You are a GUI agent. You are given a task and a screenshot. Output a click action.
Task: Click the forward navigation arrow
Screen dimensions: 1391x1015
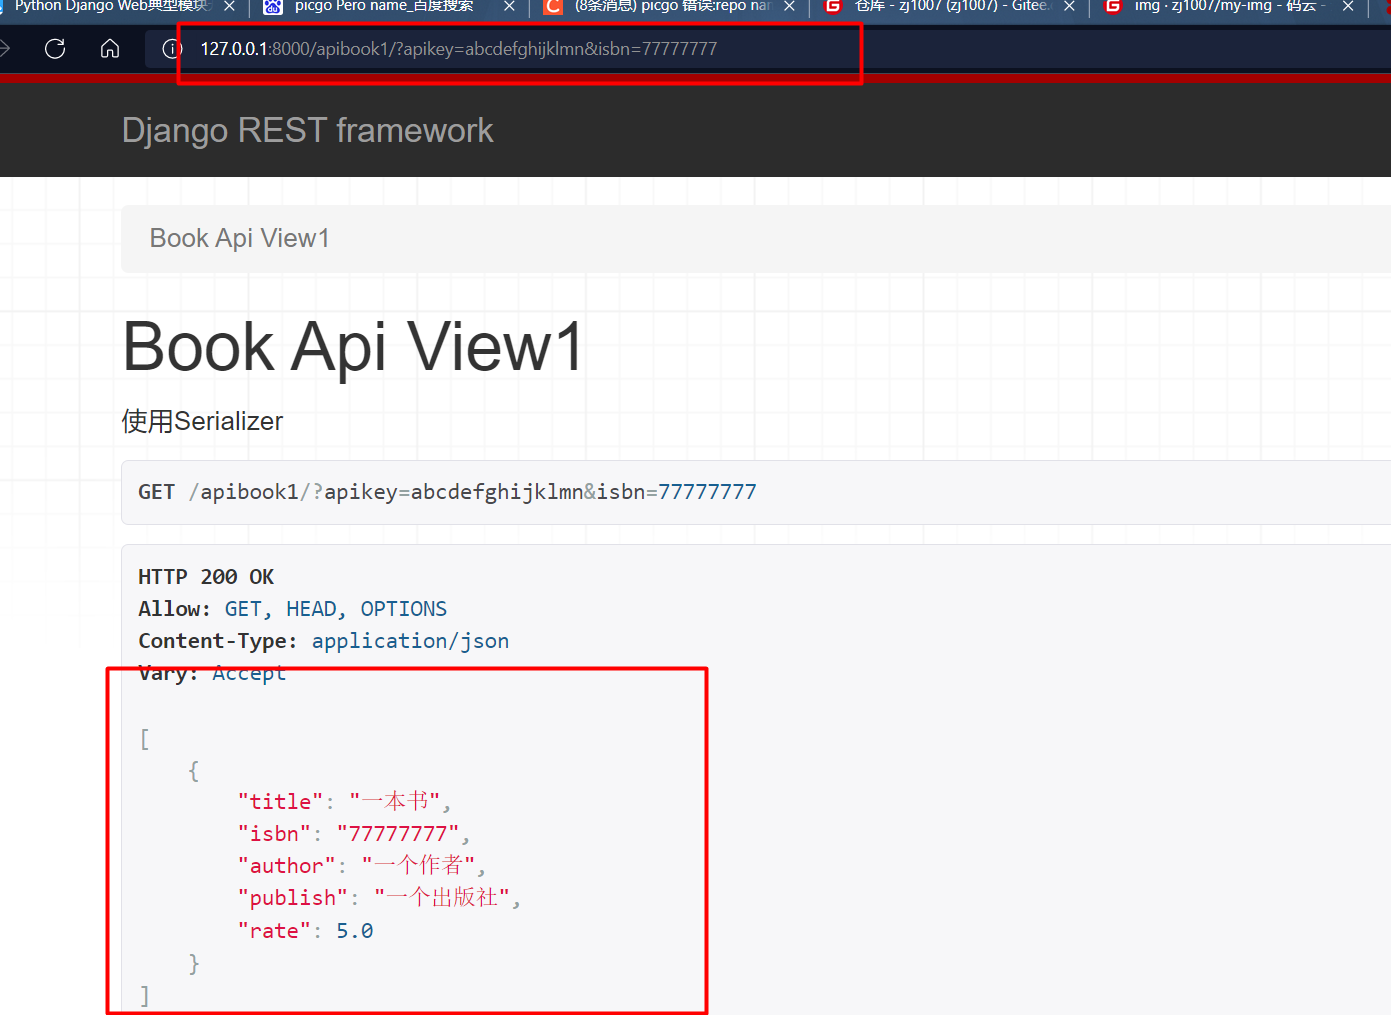pyautogui.click(x=5, y=48)
